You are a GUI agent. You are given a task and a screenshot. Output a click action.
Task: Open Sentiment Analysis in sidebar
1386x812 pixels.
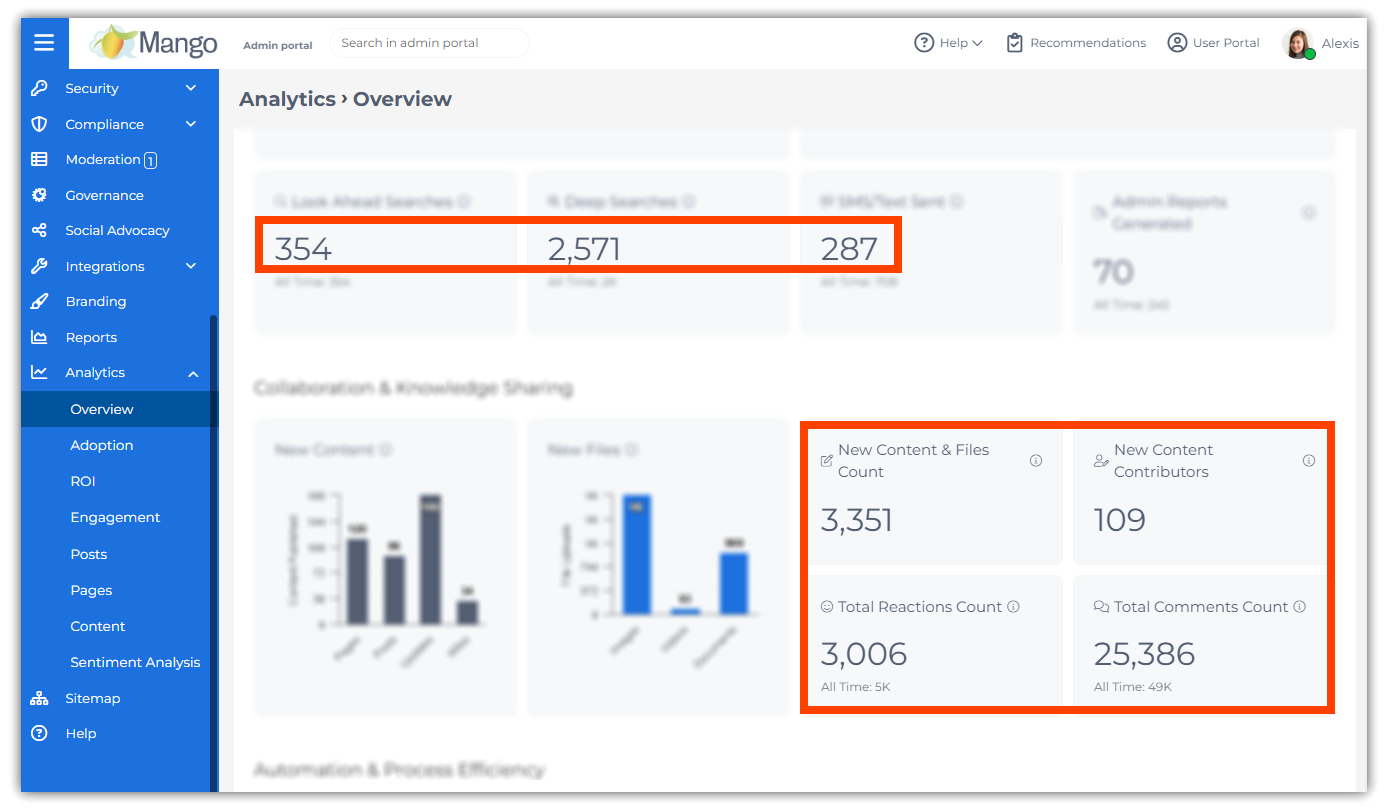coord(135,662)
